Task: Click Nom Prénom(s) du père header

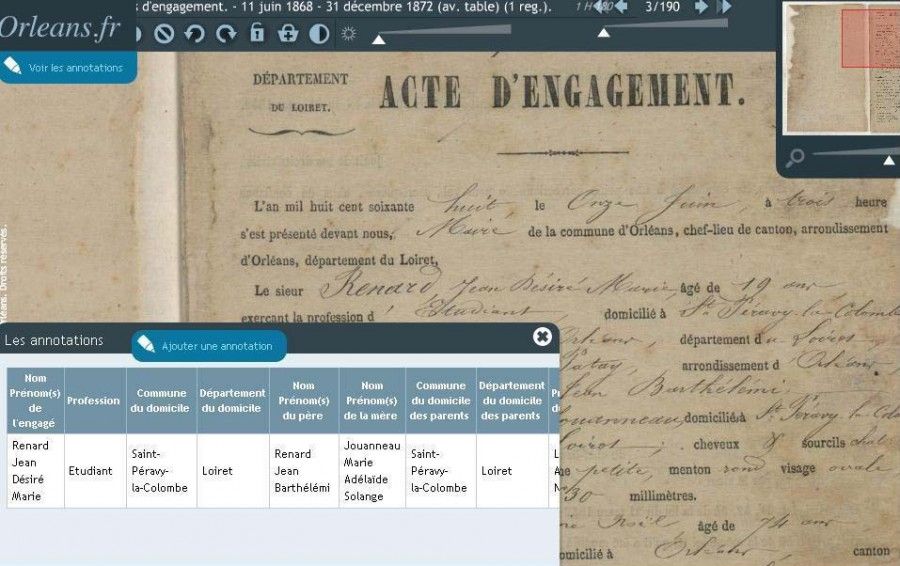Action: 304,401
